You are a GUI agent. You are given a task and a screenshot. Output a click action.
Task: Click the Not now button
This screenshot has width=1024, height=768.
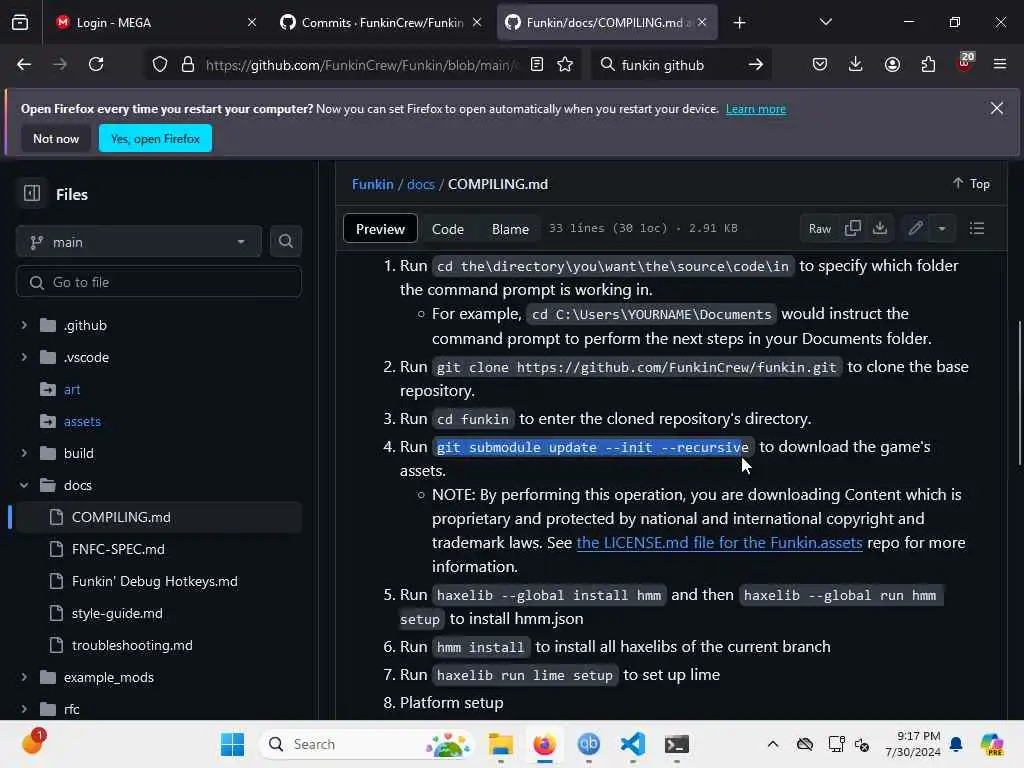pyautogui.click(x=56, y=138)
